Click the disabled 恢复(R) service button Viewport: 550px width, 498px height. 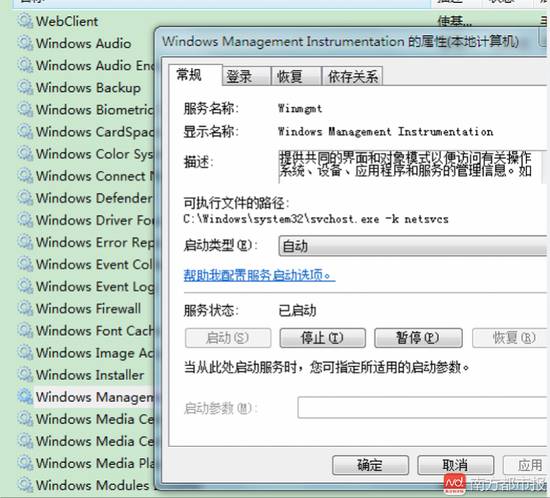coord(510,338)
